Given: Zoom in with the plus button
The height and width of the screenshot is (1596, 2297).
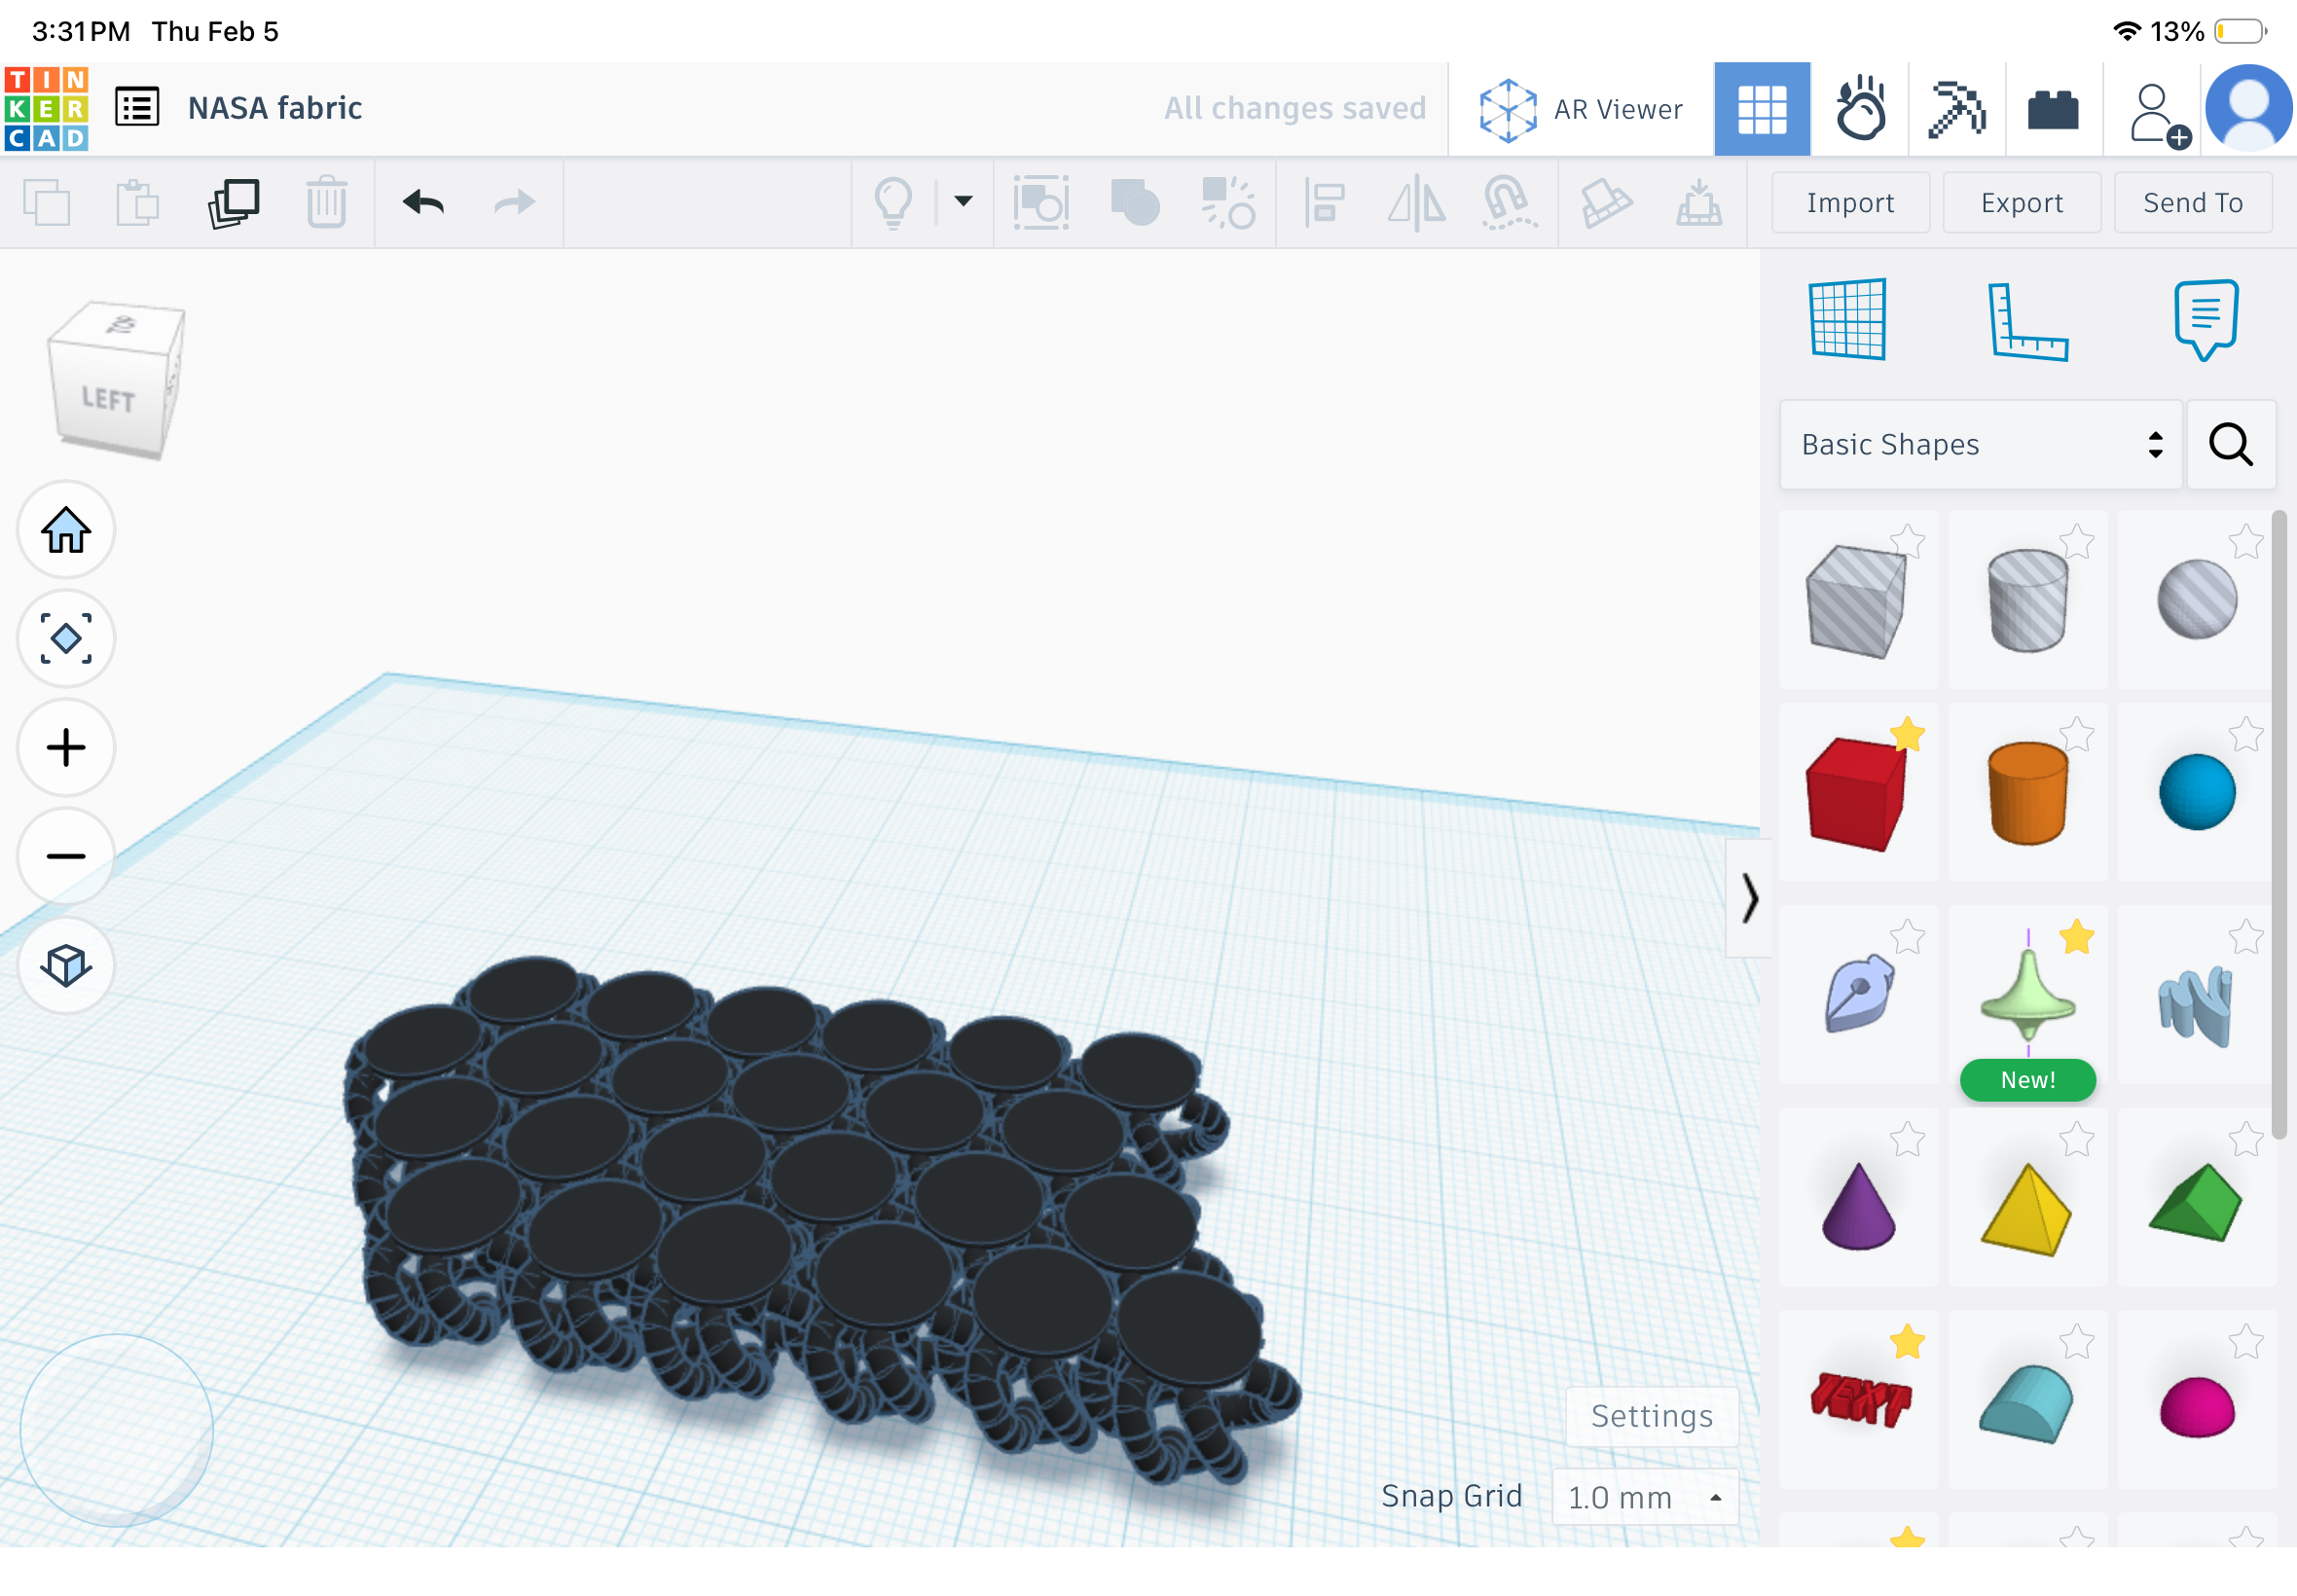Looking at the screenshot, I should click(x=66, y=748).
